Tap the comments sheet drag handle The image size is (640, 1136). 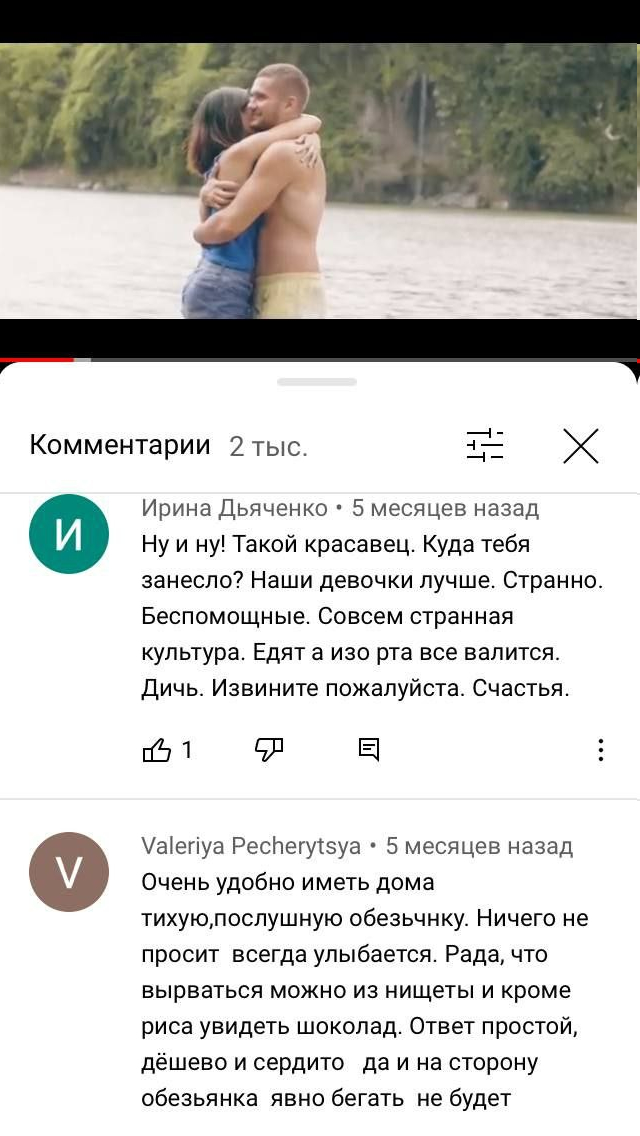[317, 382]
